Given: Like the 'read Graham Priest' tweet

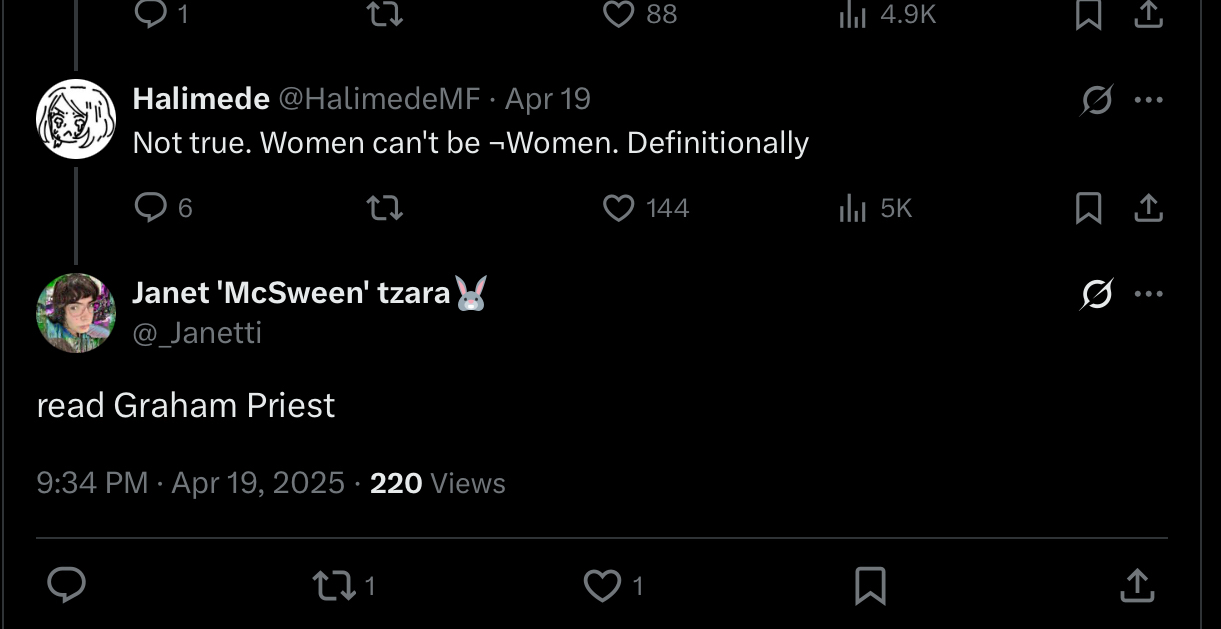Looking at the screenshot, I should 602,585.
